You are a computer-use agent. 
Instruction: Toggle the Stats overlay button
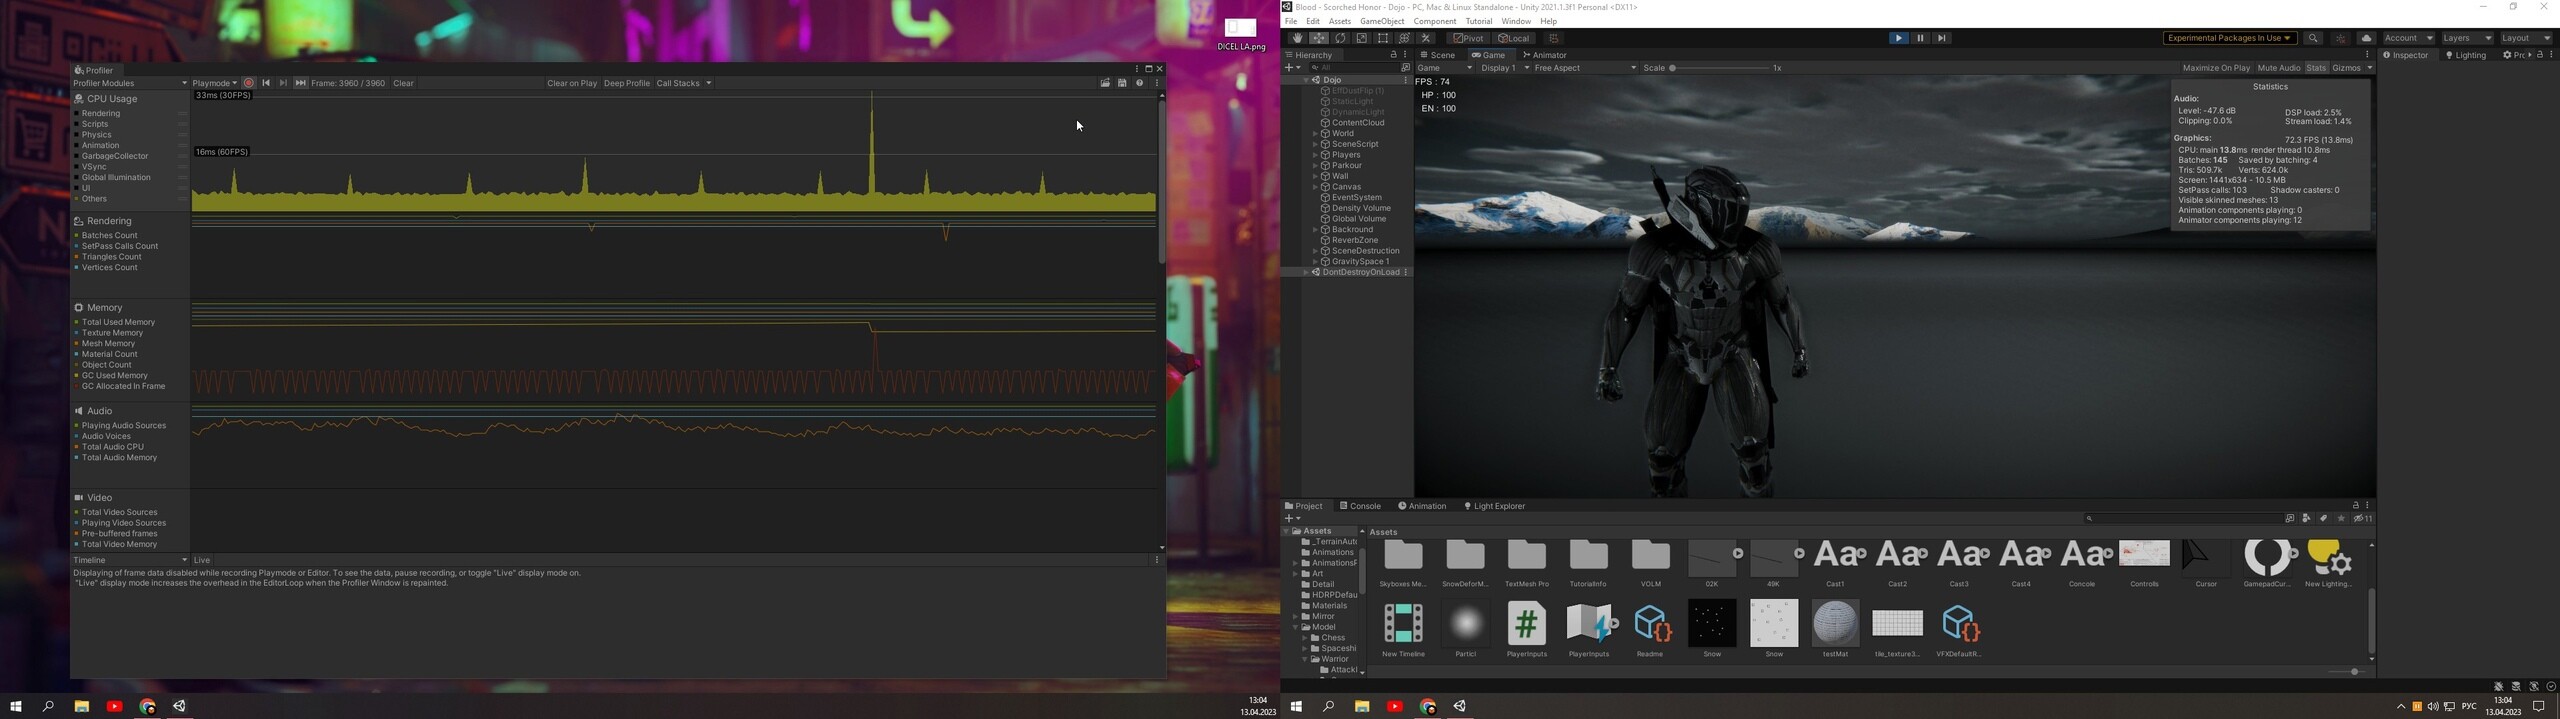click(x=2316, y=68)
